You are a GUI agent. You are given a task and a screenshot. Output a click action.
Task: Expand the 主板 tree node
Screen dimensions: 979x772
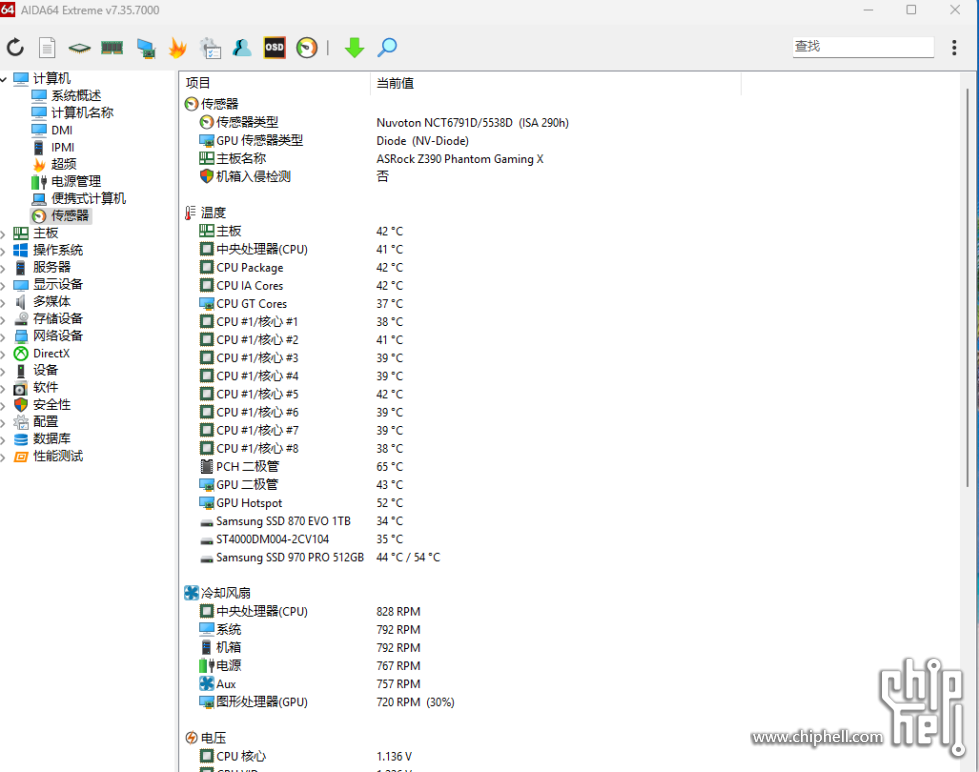[x=3, y=234]
